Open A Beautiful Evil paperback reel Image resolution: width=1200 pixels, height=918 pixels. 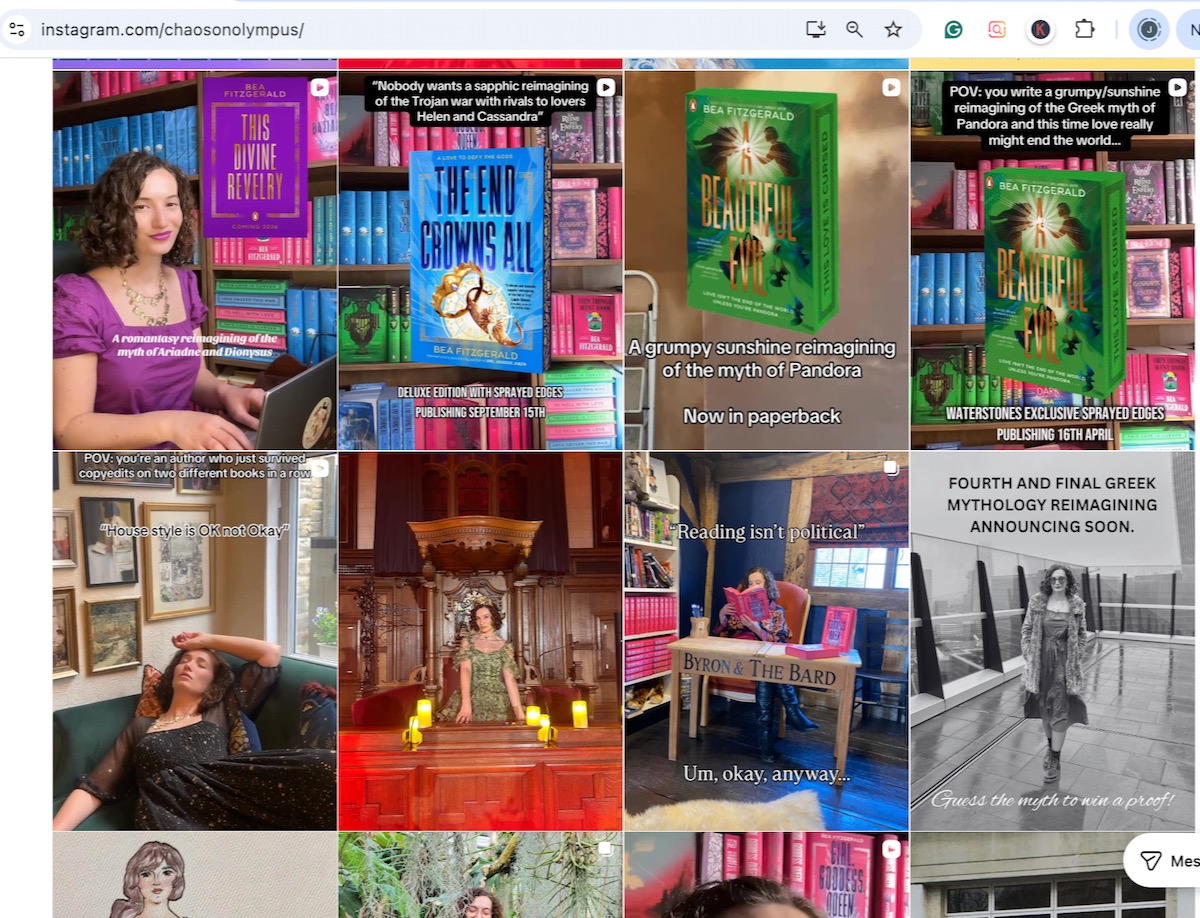point(766,260)
